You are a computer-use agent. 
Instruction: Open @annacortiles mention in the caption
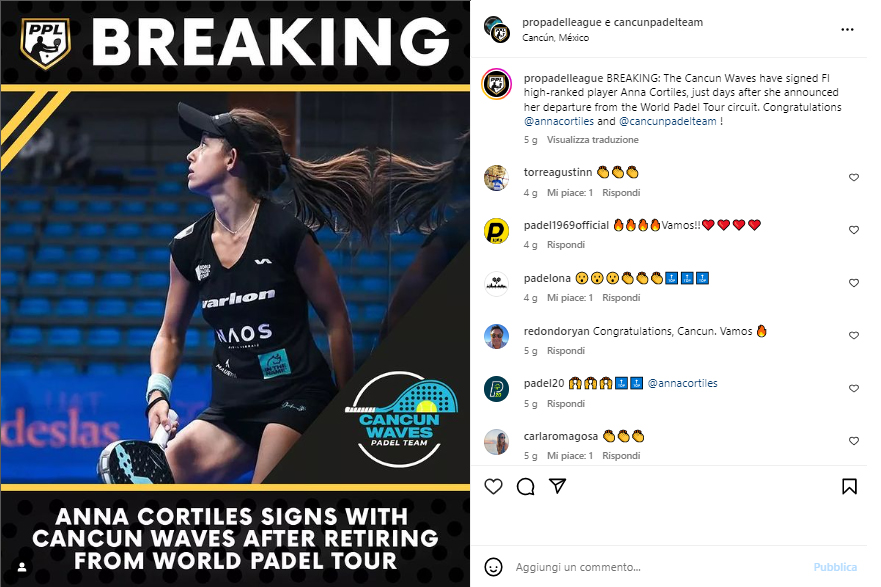click(558, 121)
